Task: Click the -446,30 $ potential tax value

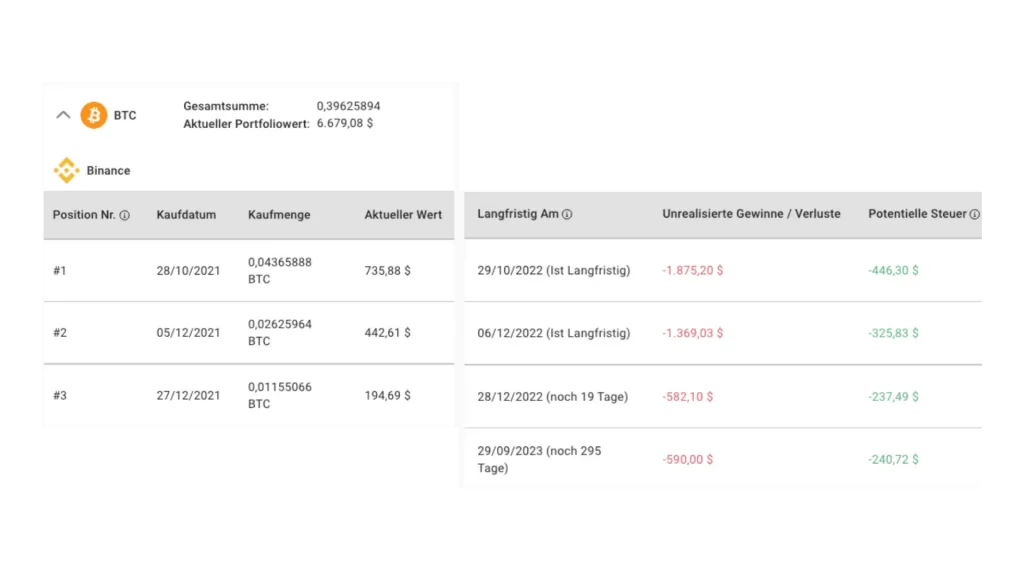Action: click(x=893, y=271)
